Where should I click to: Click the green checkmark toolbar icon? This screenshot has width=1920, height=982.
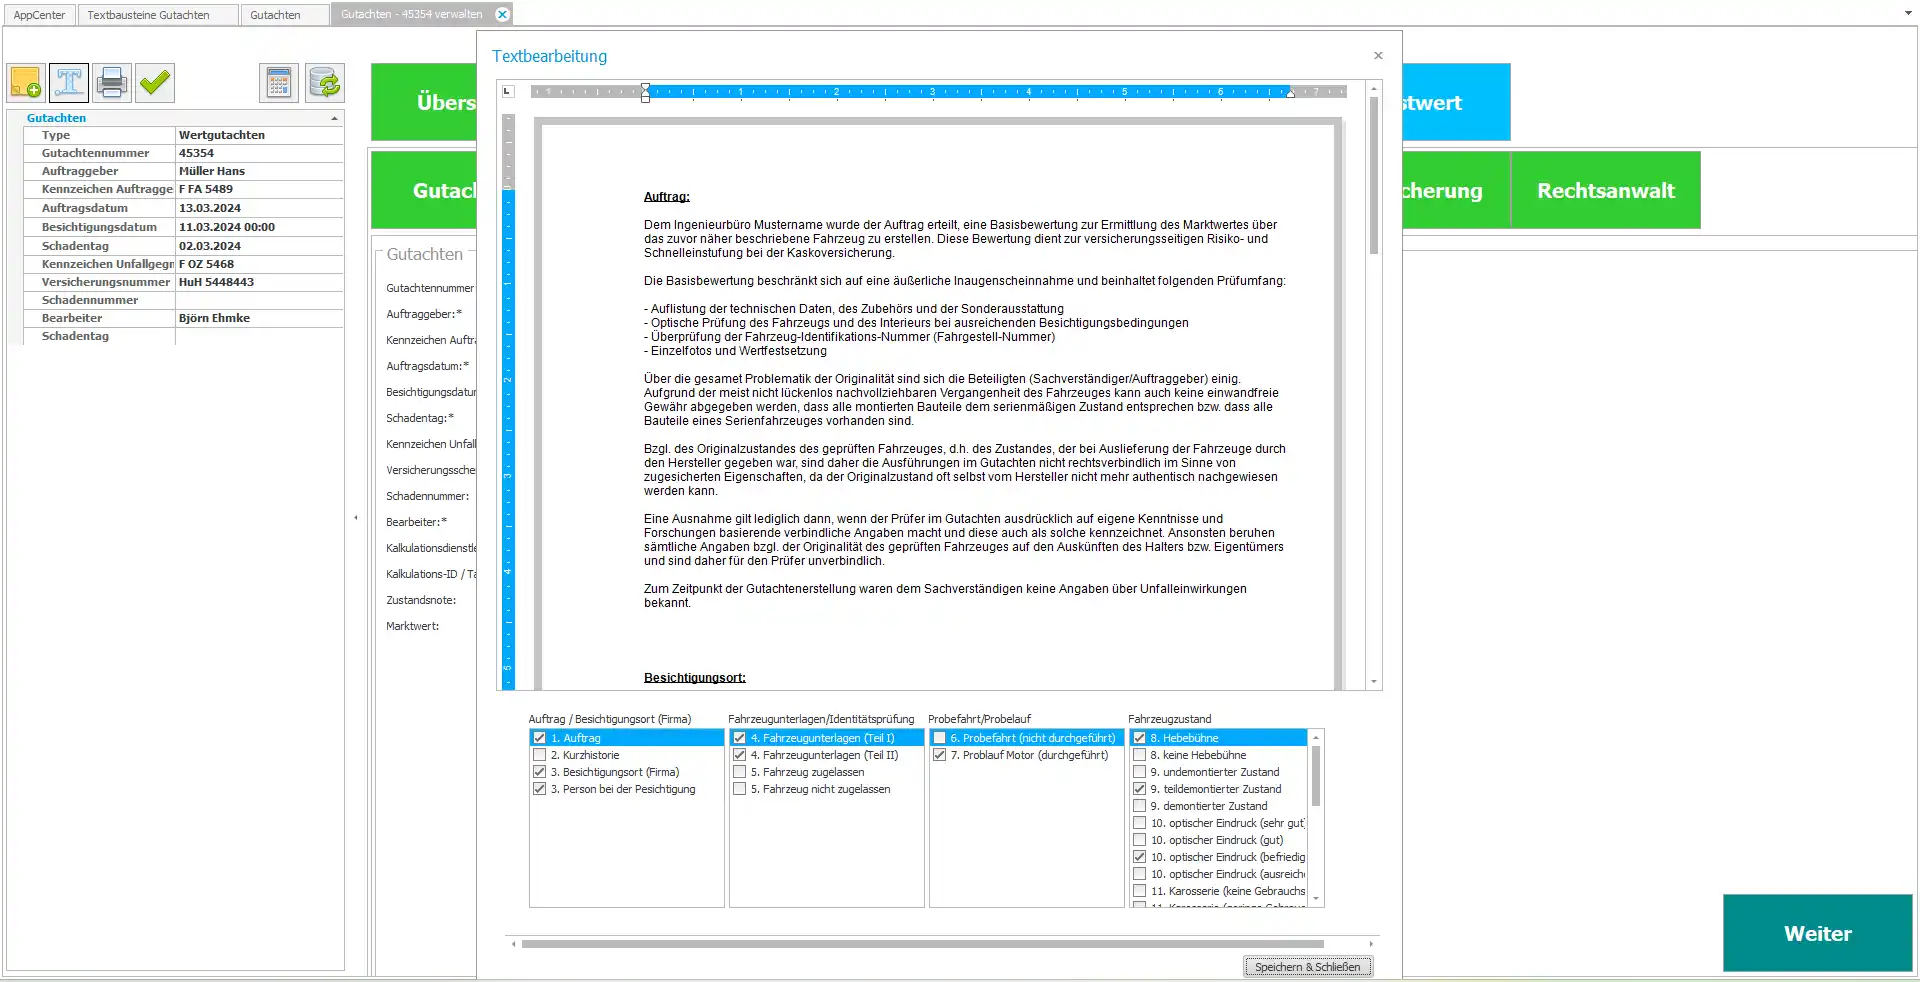[x=155, y=82]
